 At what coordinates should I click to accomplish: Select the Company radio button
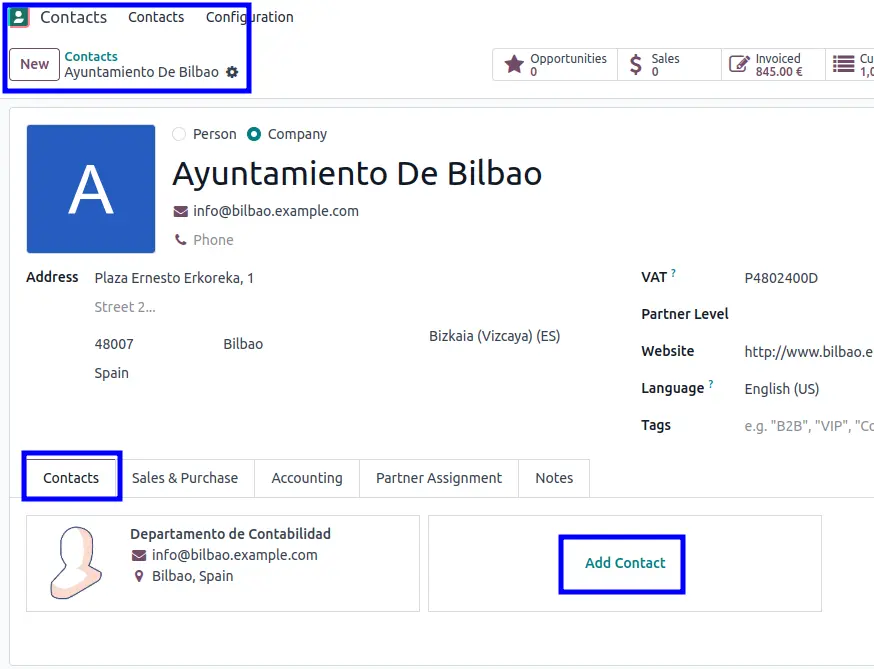[x=254, y=134]
